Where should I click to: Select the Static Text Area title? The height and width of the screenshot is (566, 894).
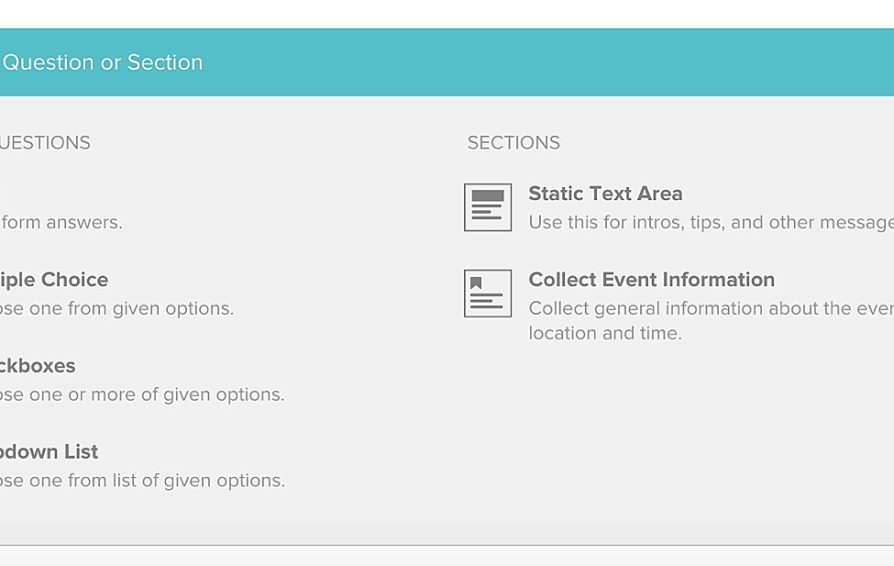[x=605, y=194]
